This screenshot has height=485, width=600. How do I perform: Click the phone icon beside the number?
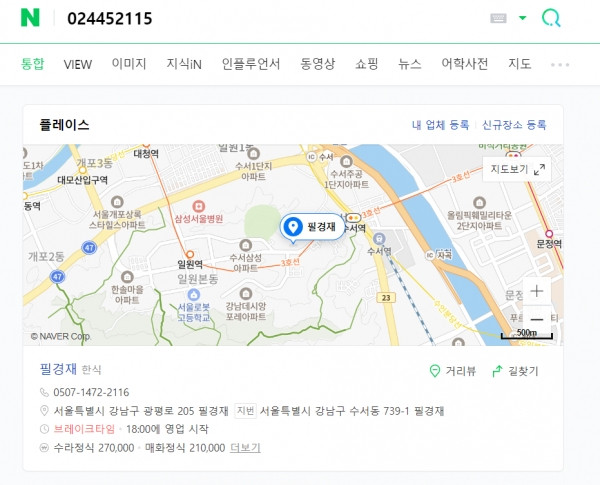pyautogui.click(x=44, y=392)
